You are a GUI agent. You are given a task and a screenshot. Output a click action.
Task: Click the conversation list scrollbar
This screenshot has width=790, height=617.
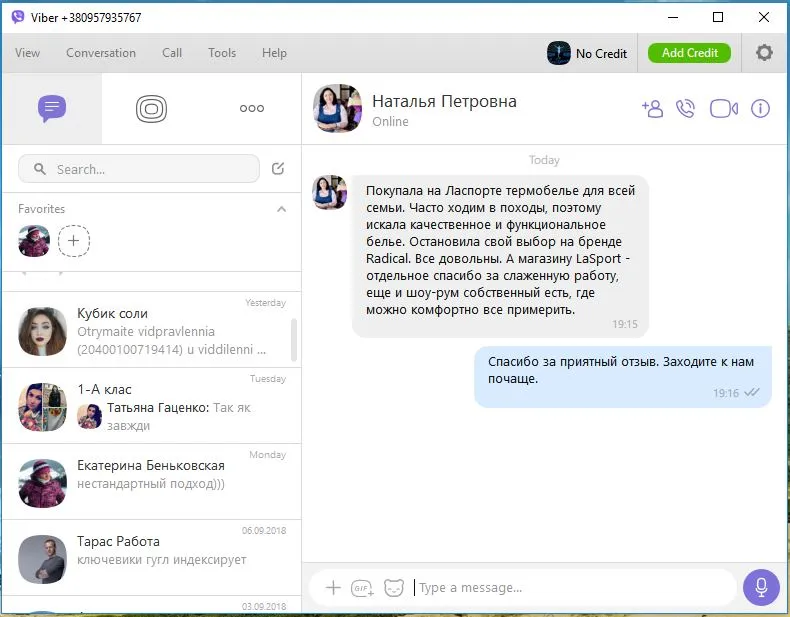click(x=294, y=340)
